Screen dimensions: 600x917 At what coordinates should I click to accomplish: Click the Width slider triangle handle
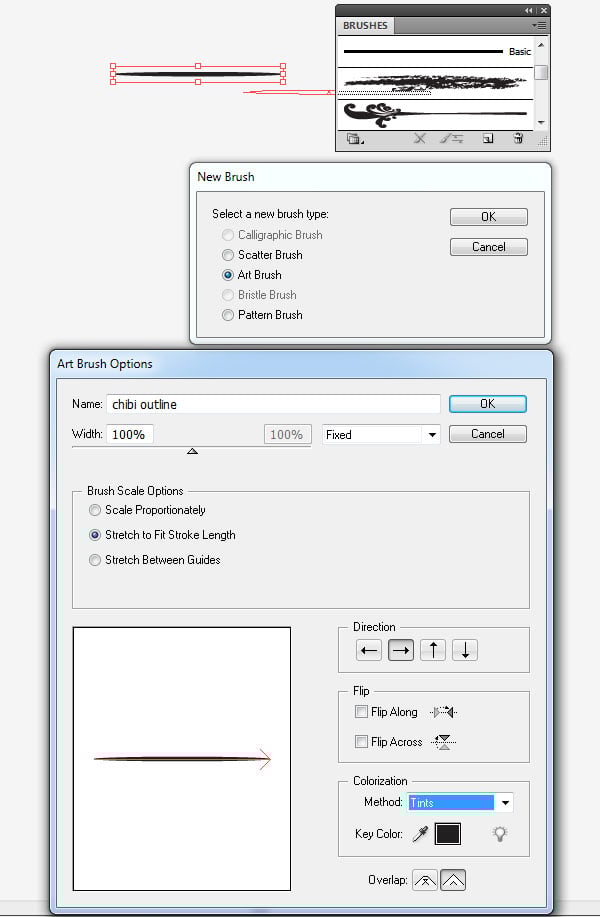tap(192, 451)
